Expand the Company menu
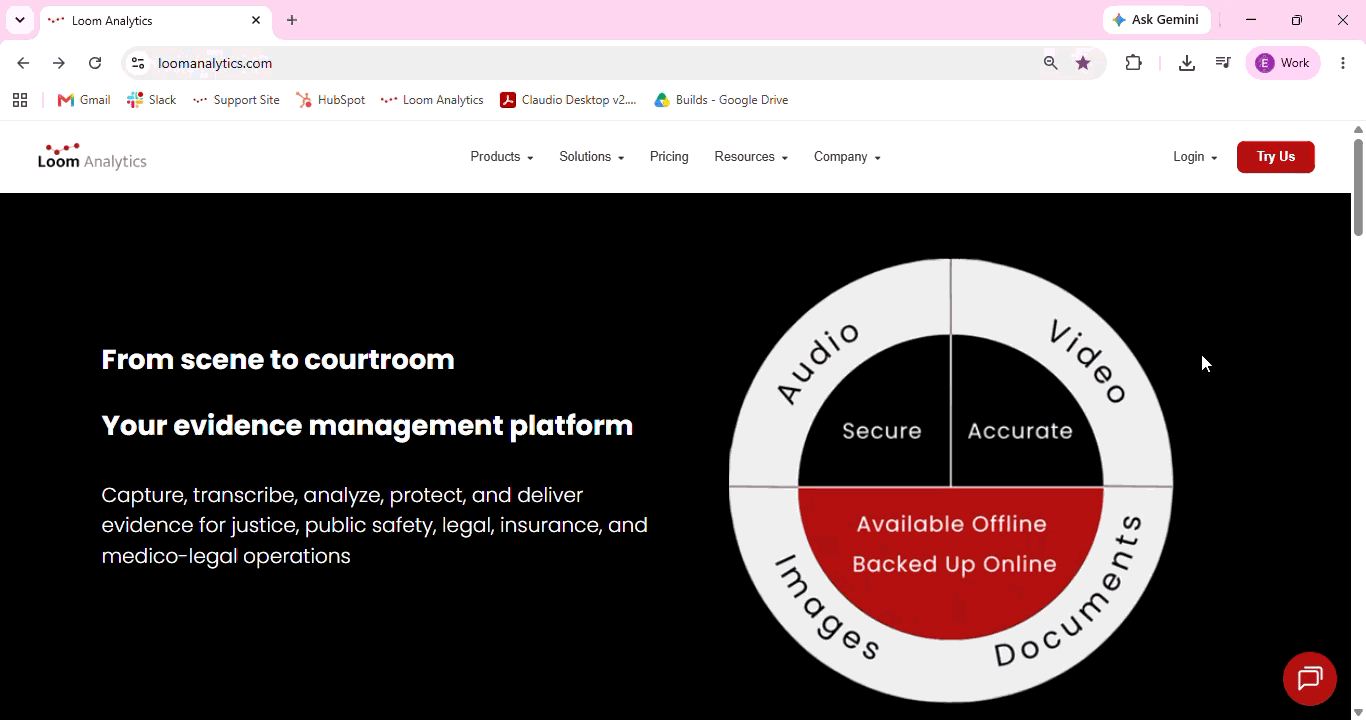 coord(847,157)
